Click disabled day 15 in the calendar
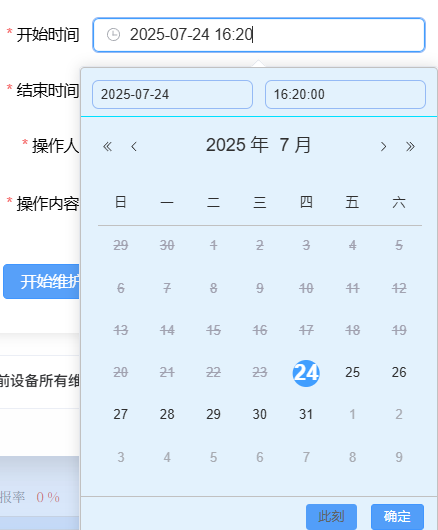 pos(213,330)
